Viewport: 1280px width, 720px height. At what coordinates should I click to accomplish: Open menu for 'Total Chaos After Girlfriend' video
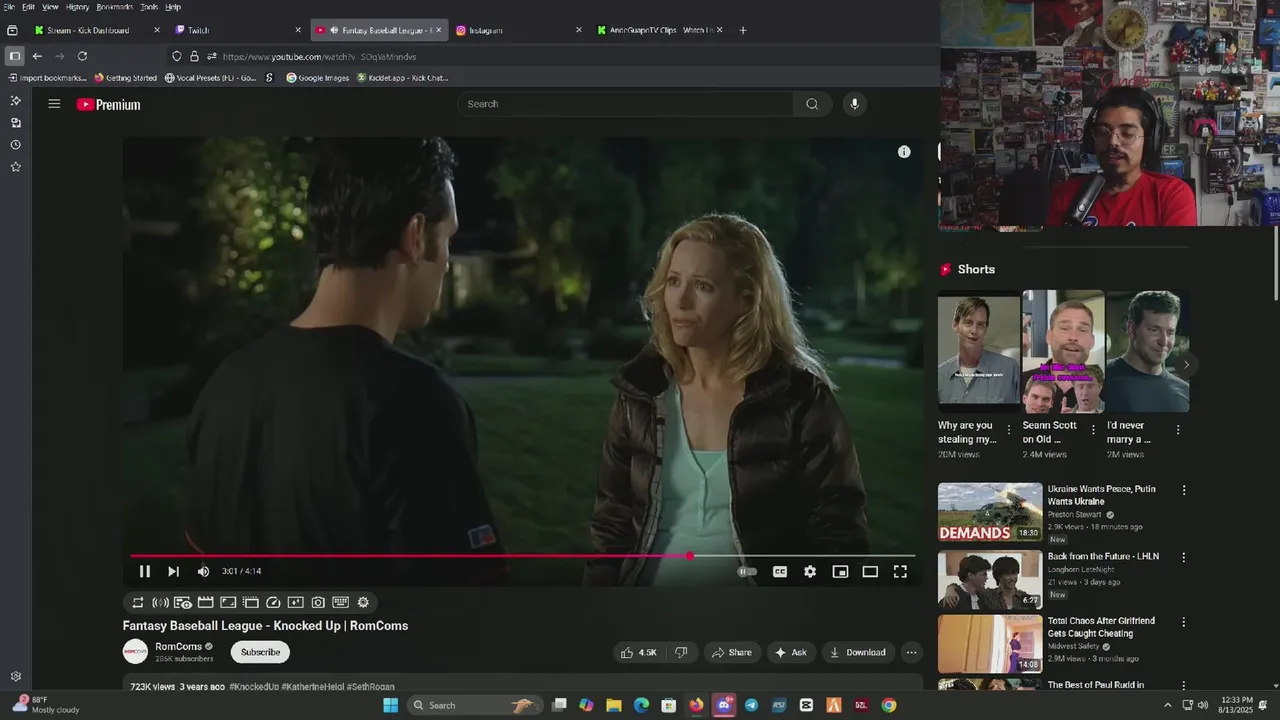coord(1184,622)
